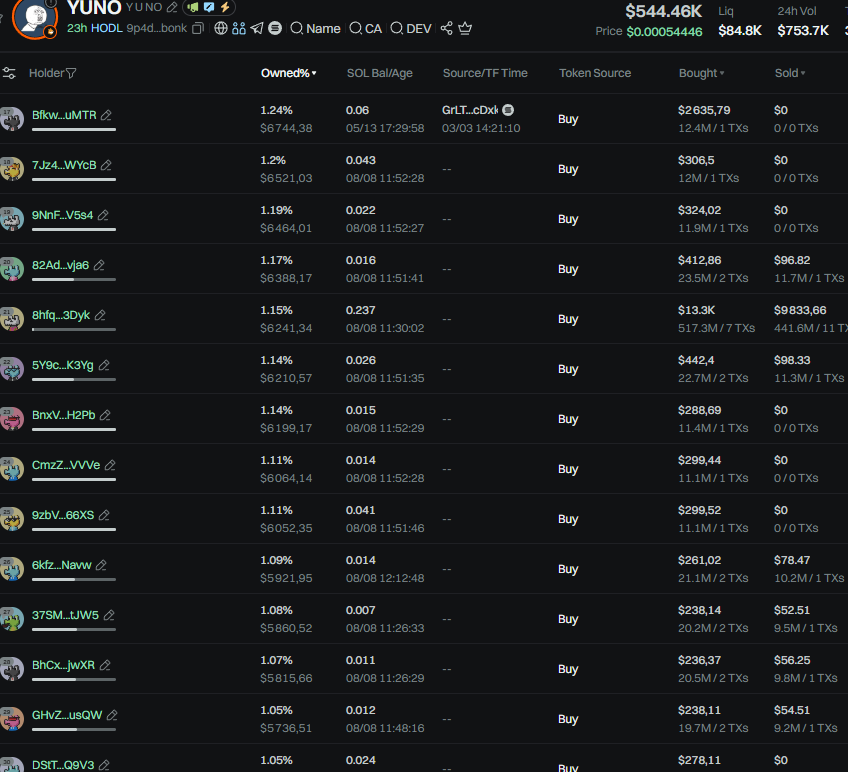This screenshot has width=848, height=772.
Task: Open holder Bfkw...uMTR
Action: tap(64, 115)
